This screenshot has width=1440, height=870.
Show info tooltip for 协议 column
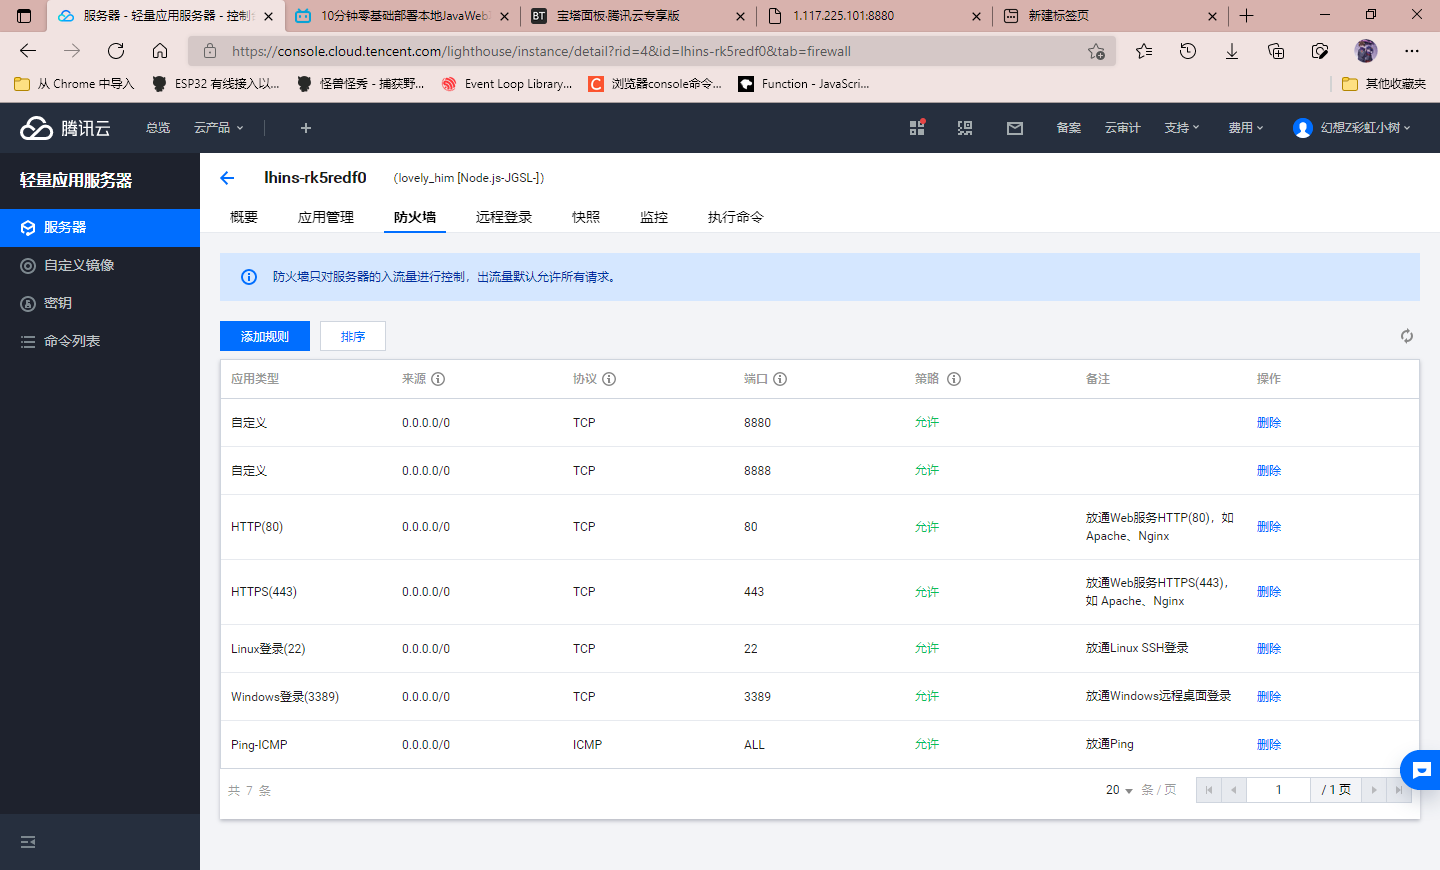click(x=609, y=379)
